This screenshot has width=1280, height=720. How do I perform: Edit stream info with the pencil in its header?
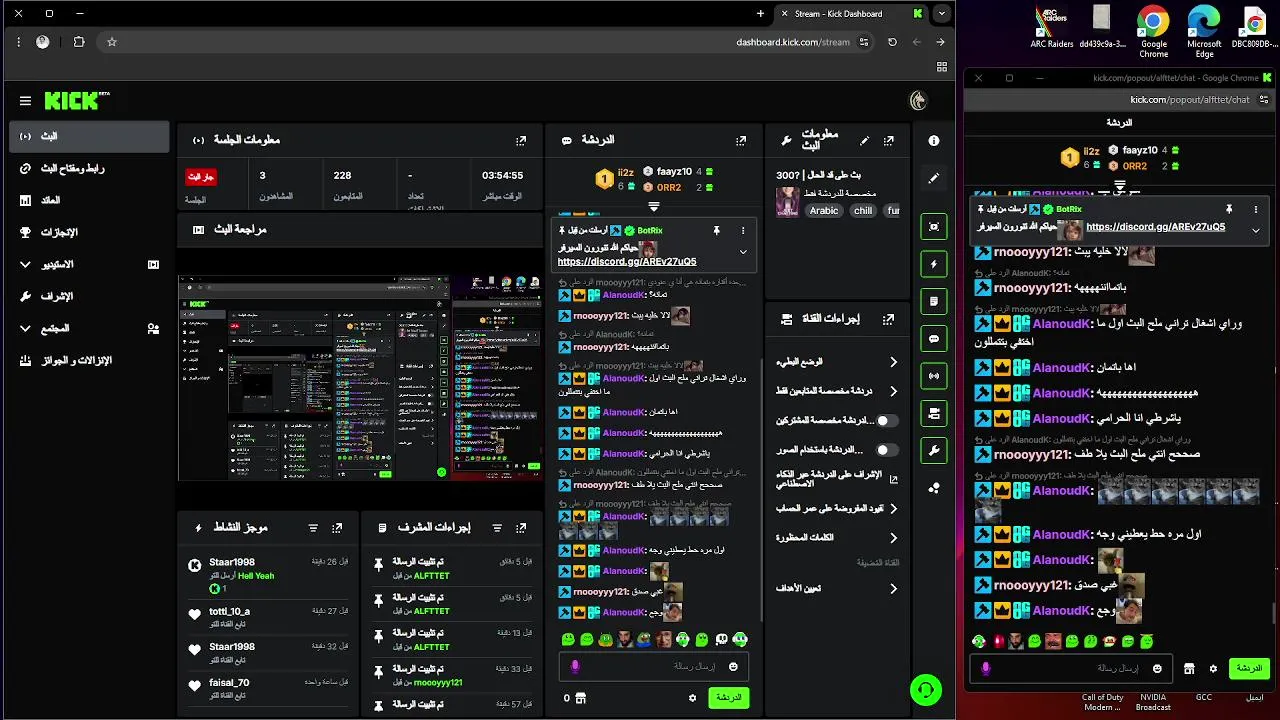coord(864,141)
